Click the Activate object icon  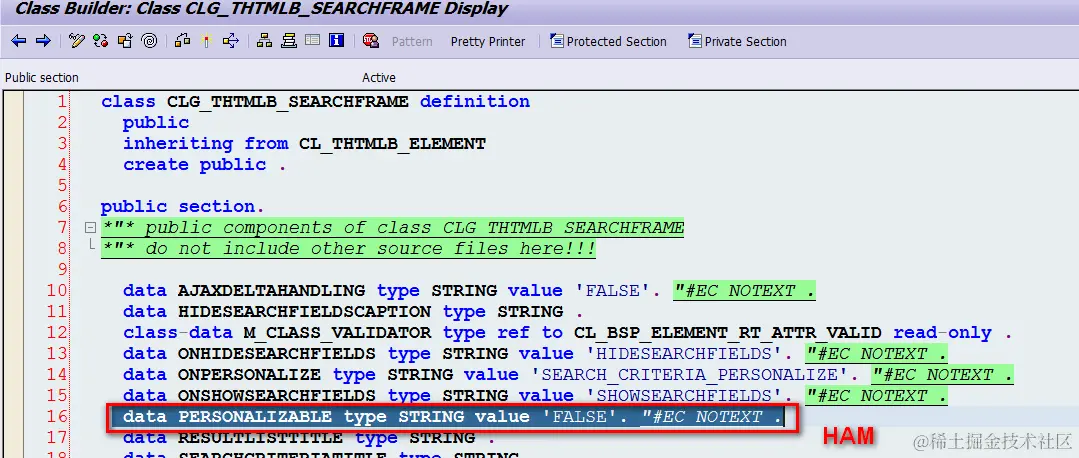point(182,41)
